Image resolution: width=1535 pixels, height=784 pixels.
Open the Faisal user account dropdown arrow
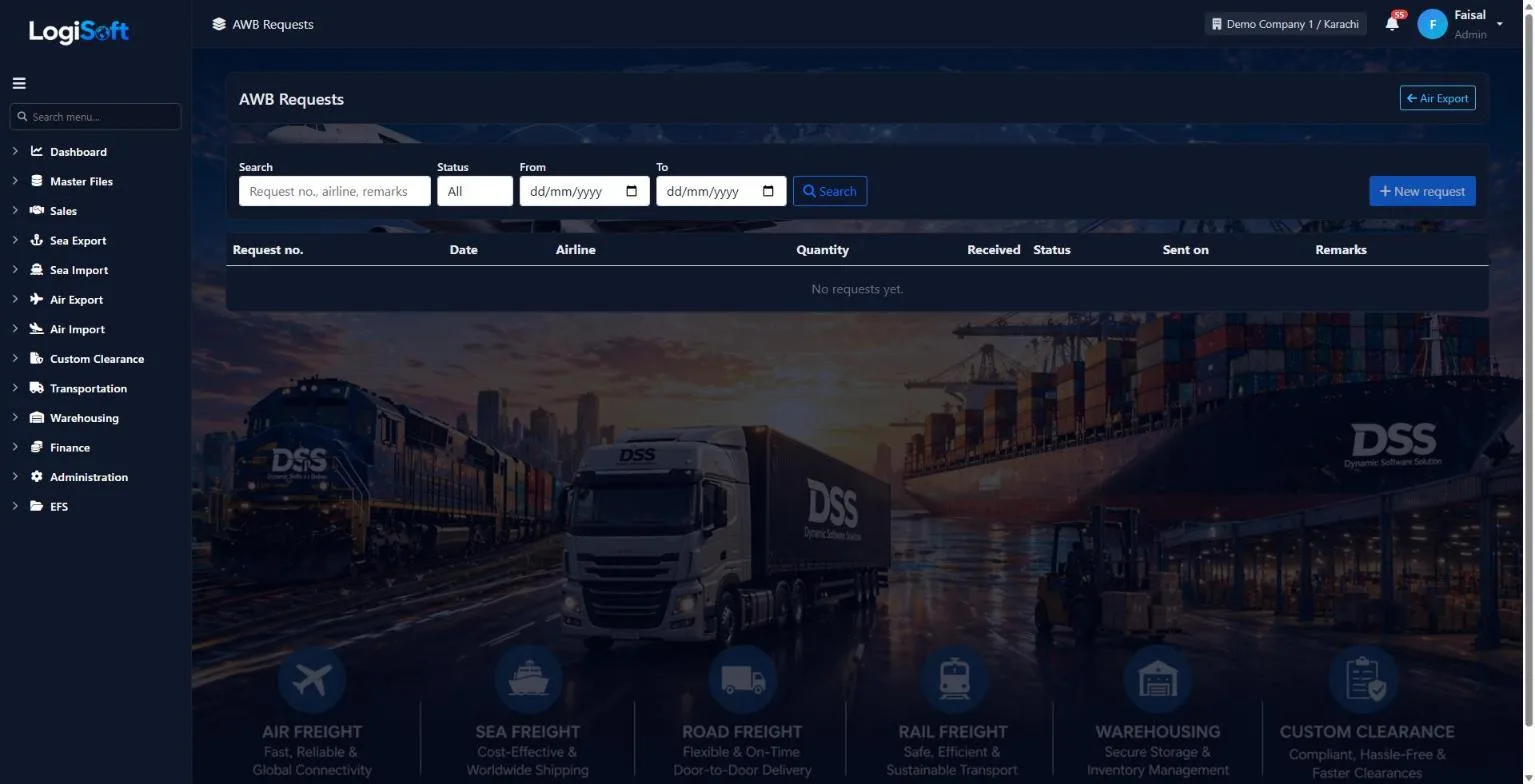(1499, 24)
